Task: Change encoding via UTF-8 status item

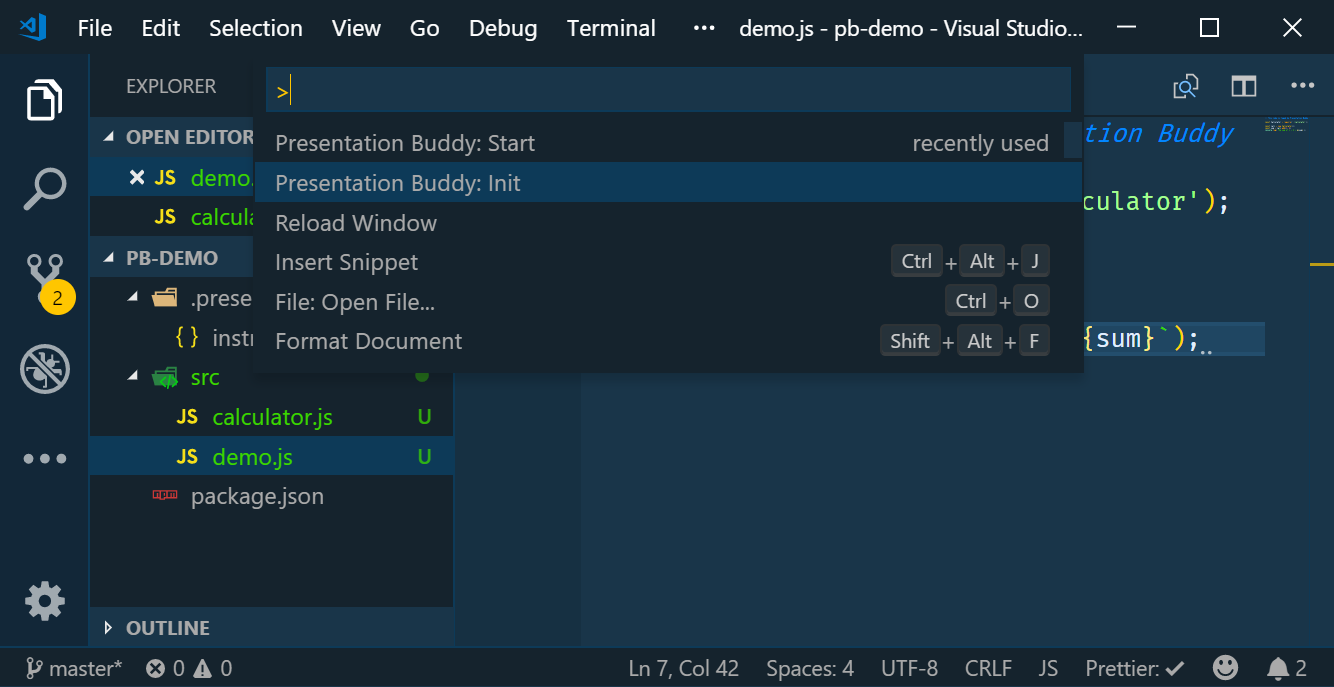Action: click(909, 668)
